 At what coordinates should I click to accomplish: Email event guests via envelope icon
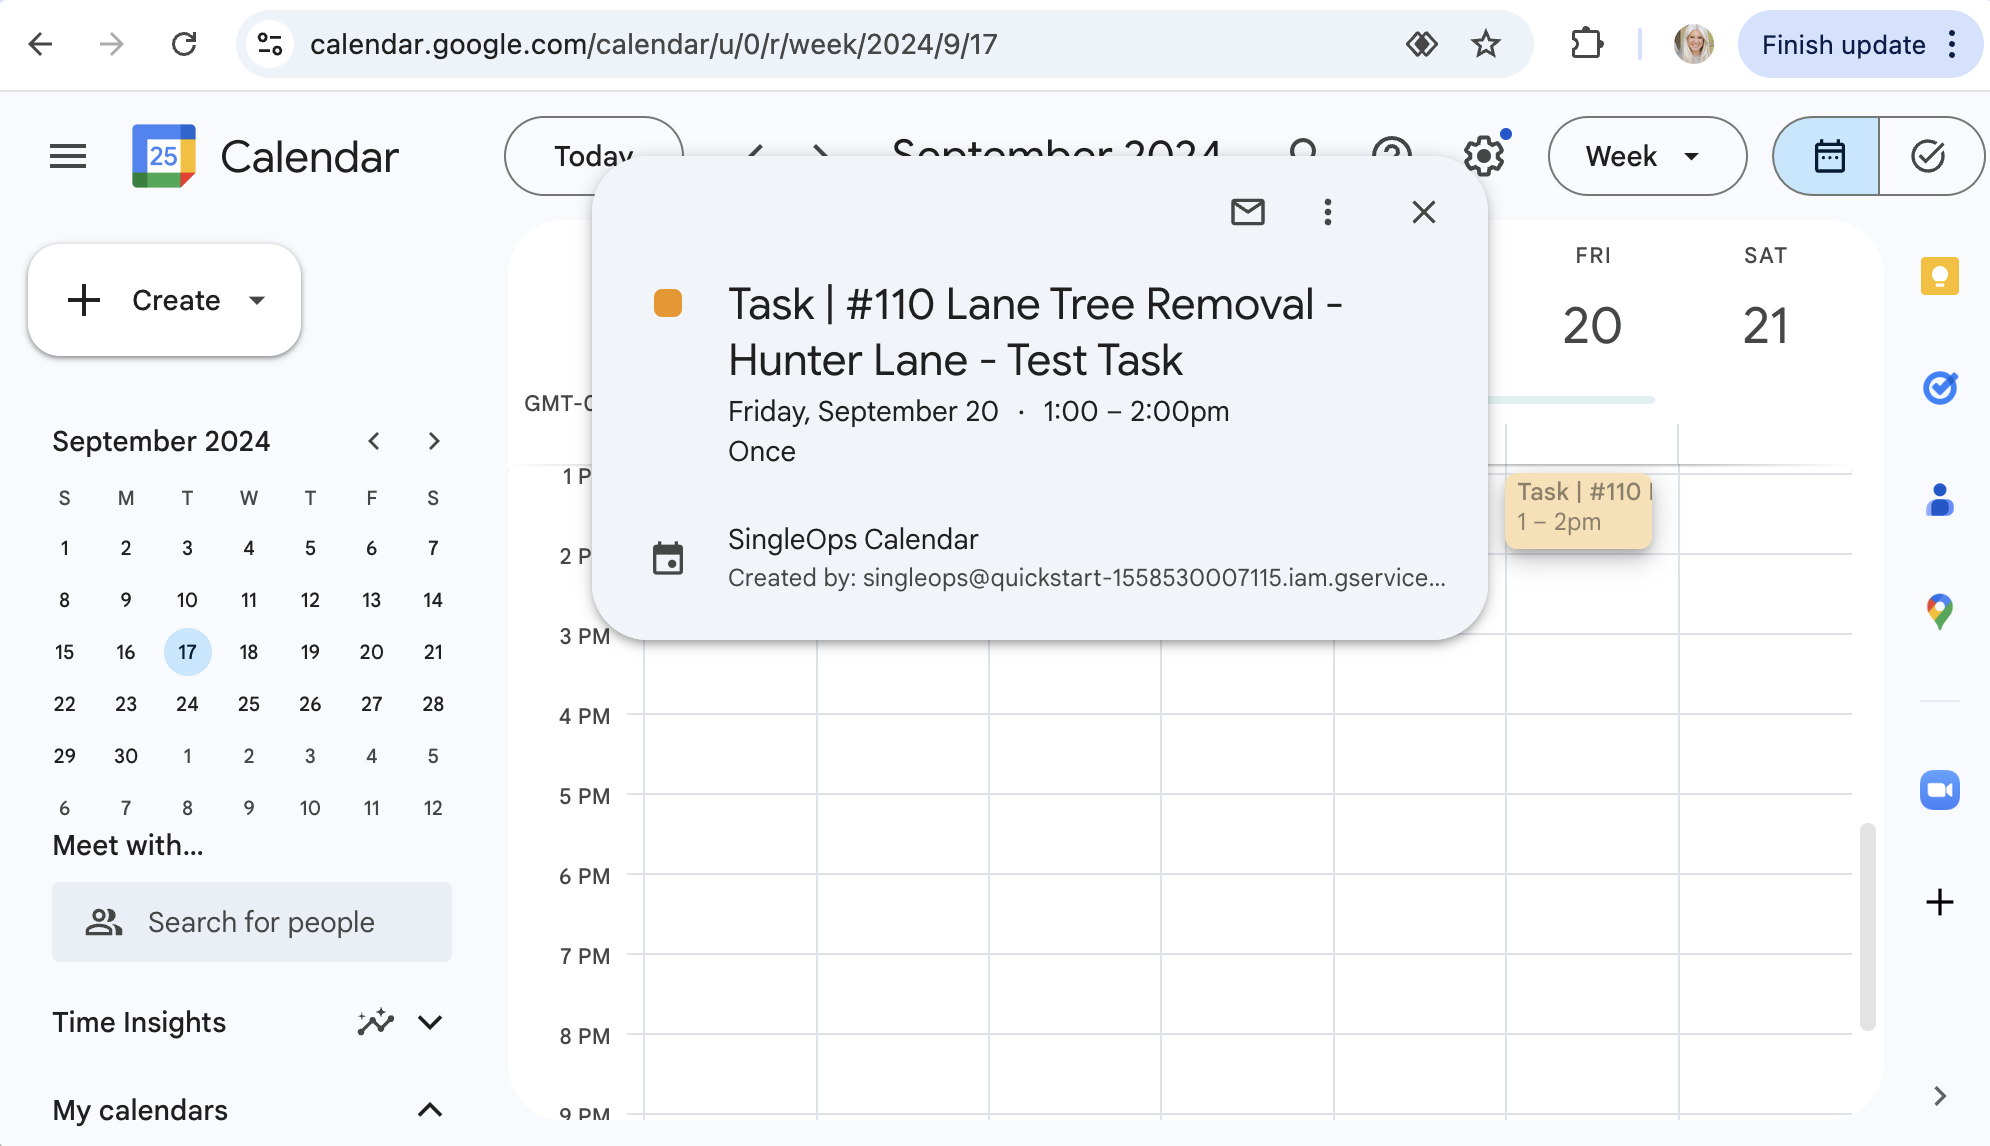pyautogui.click(x=1247, y=212)
